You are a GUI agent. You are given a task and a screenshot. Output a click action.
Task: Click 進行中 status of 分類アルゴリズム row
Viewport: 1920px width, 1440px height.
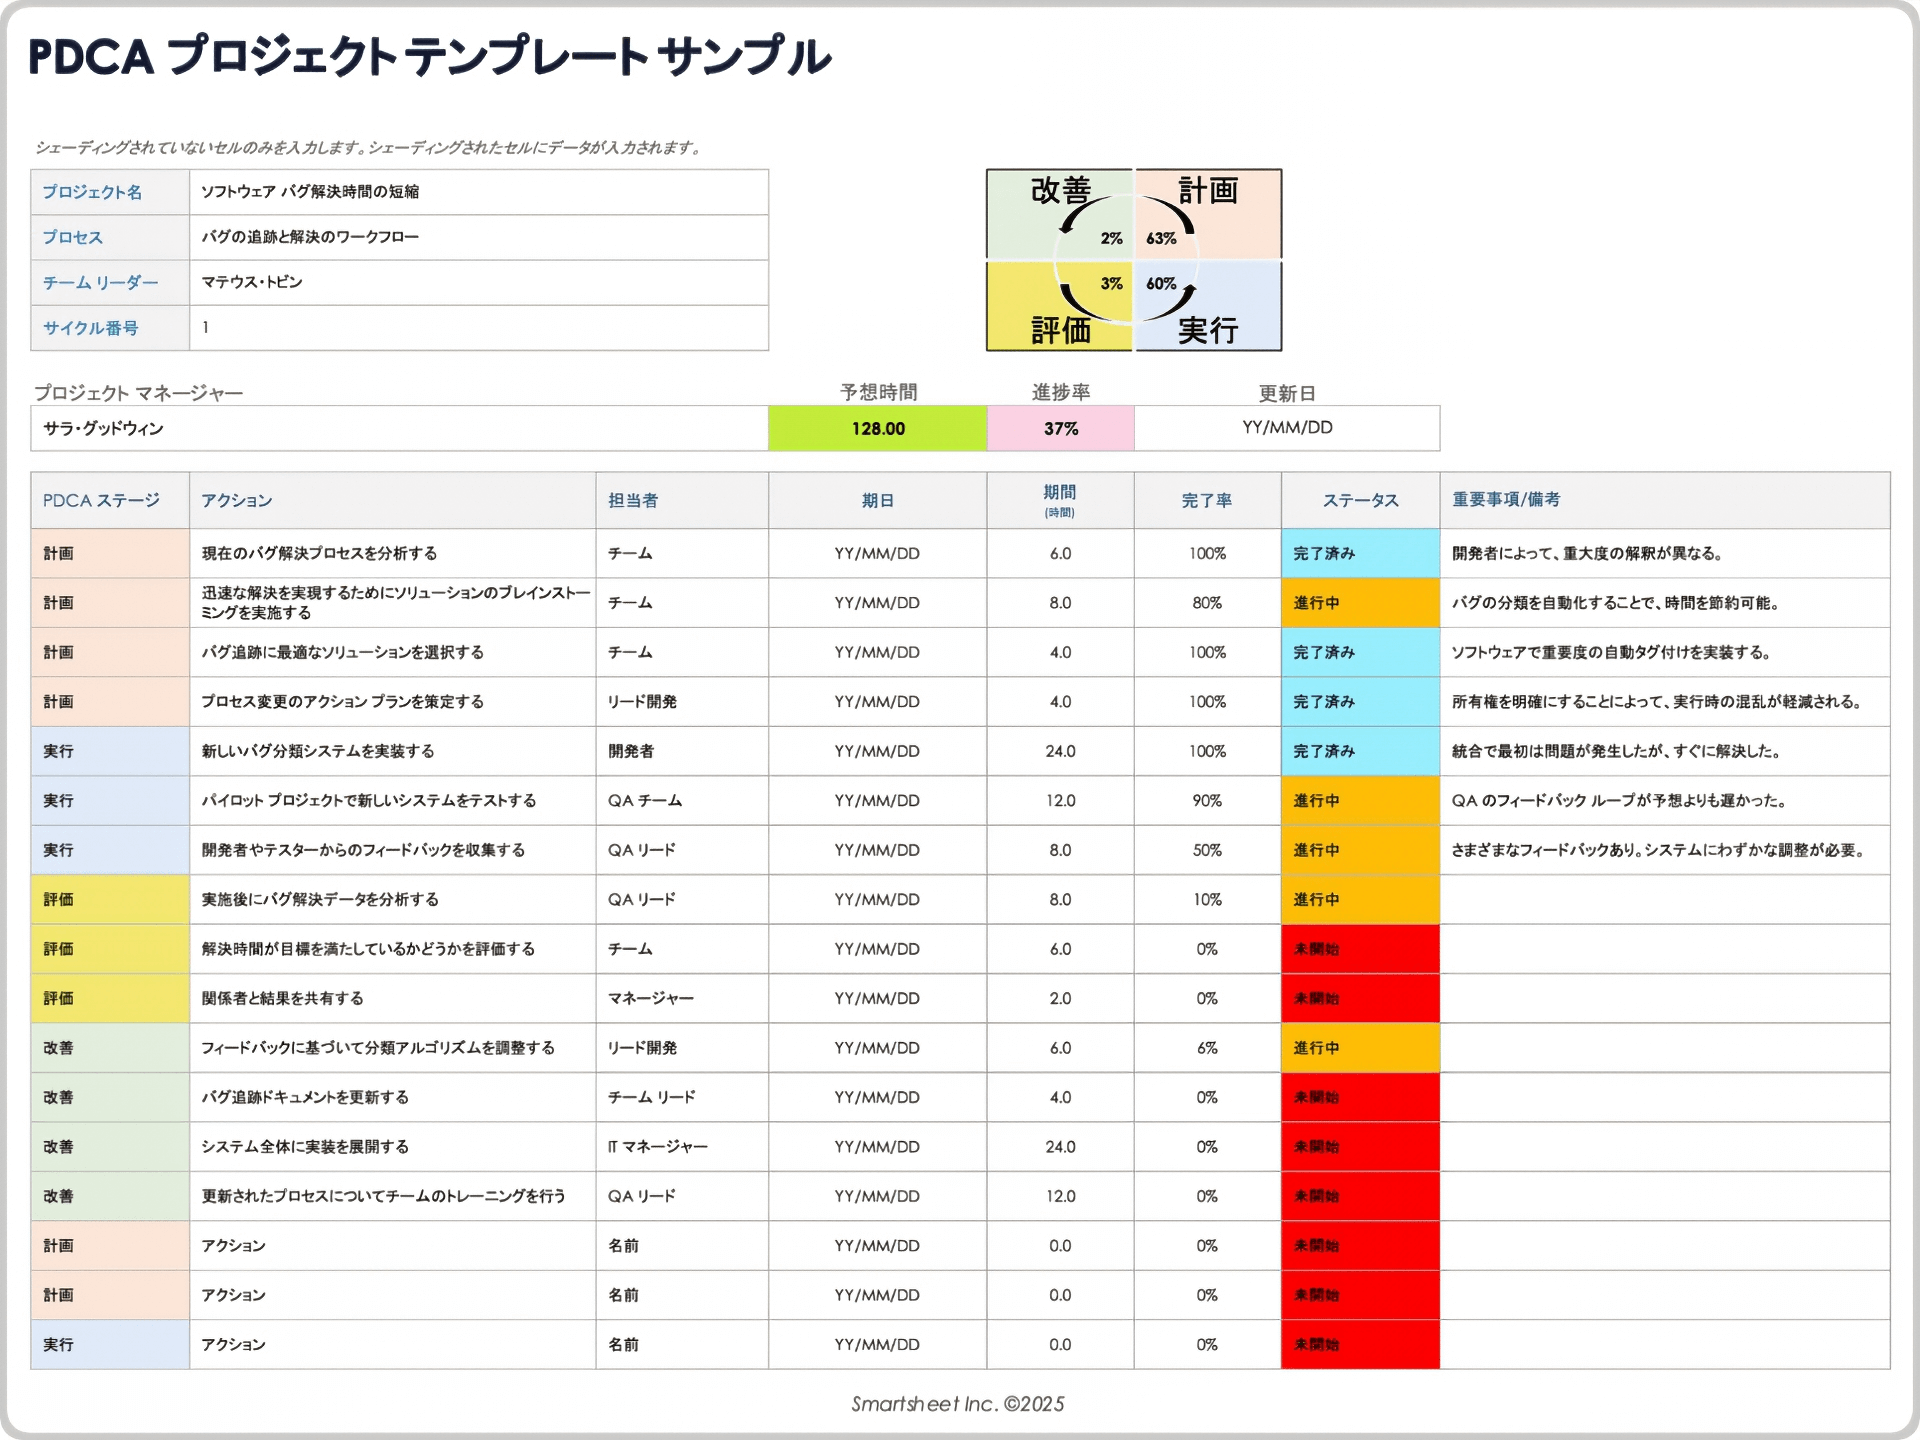(1361, 1048)
